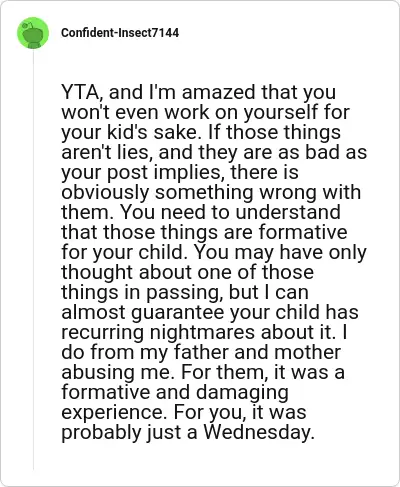Click the word 'YTA' in the comment
Viewport: 400px width, 487px height.
pos(80,92)
